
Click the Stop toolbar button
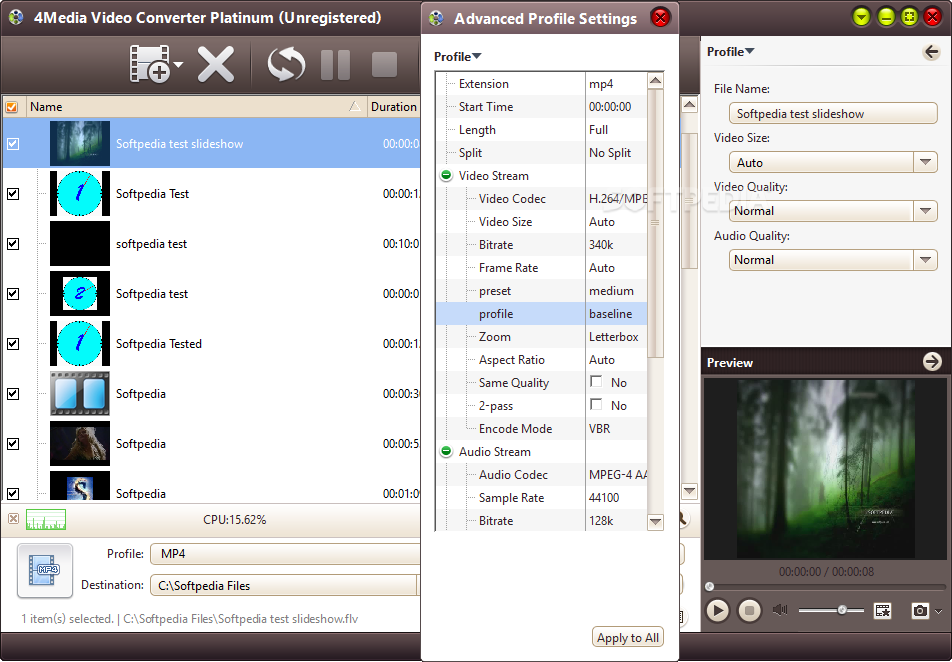click(x=384, y=64)
